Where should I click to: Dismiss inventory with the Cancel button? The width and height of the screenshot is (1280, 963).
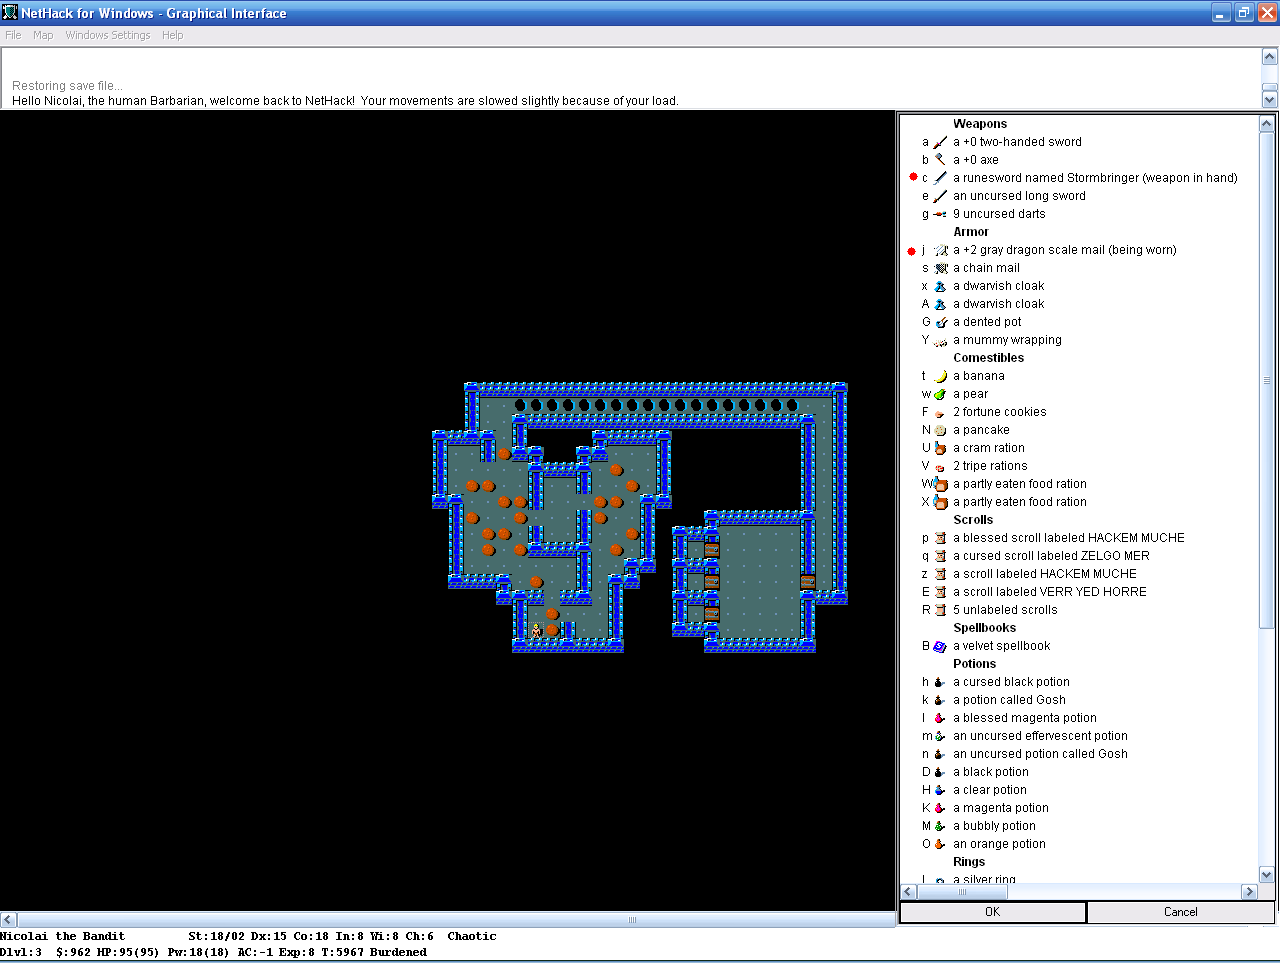[x=1181, y=912]
